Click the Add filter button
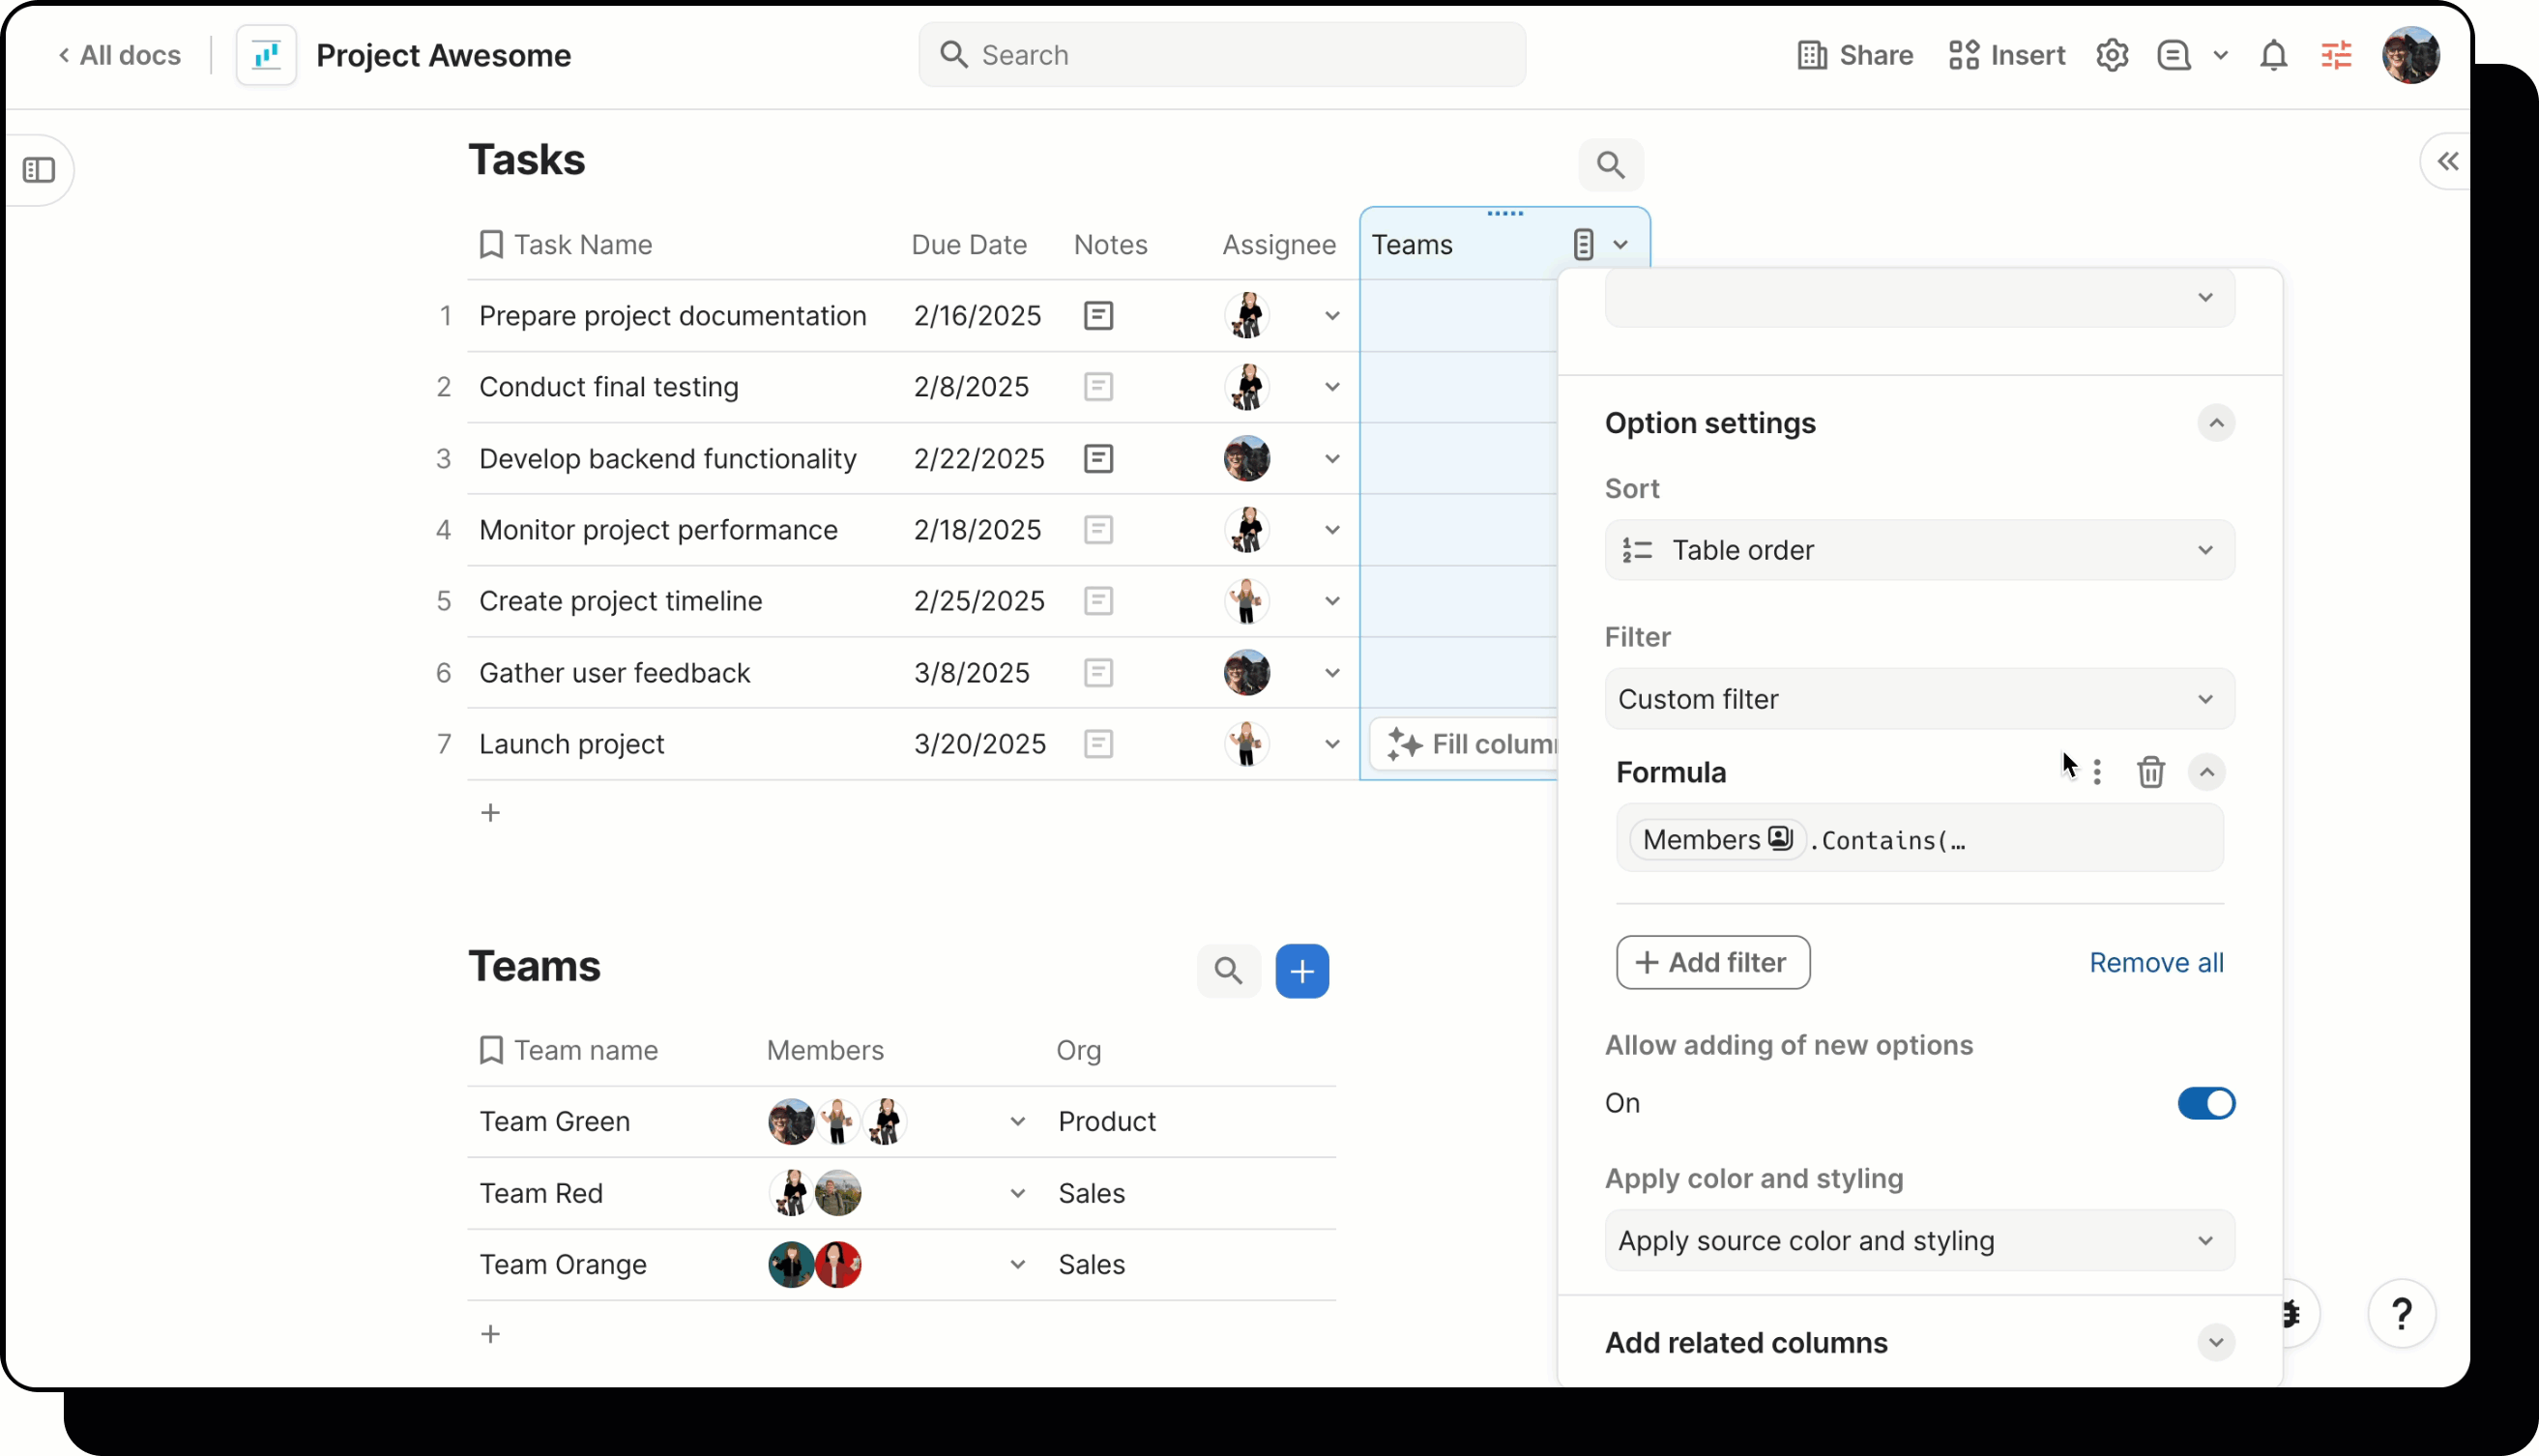 pos(1712,963)
